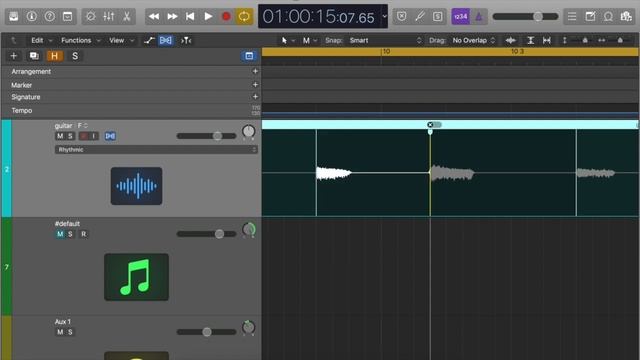Toggle the Metronome click
Viewport: 640px width, 360px height.
coord(479,17)
